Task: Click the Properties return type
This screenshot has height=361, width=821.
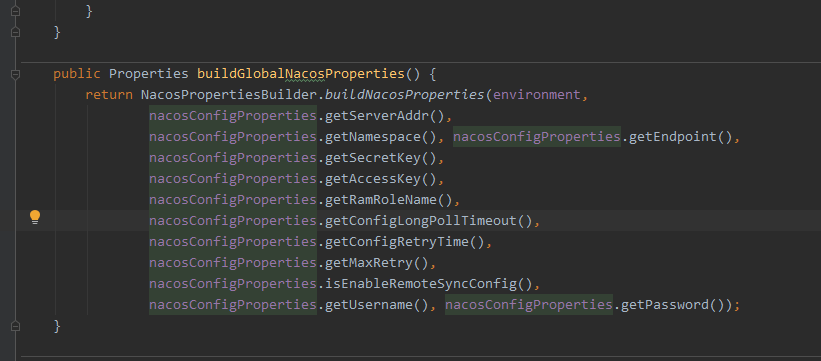Action: click(149, 74)
